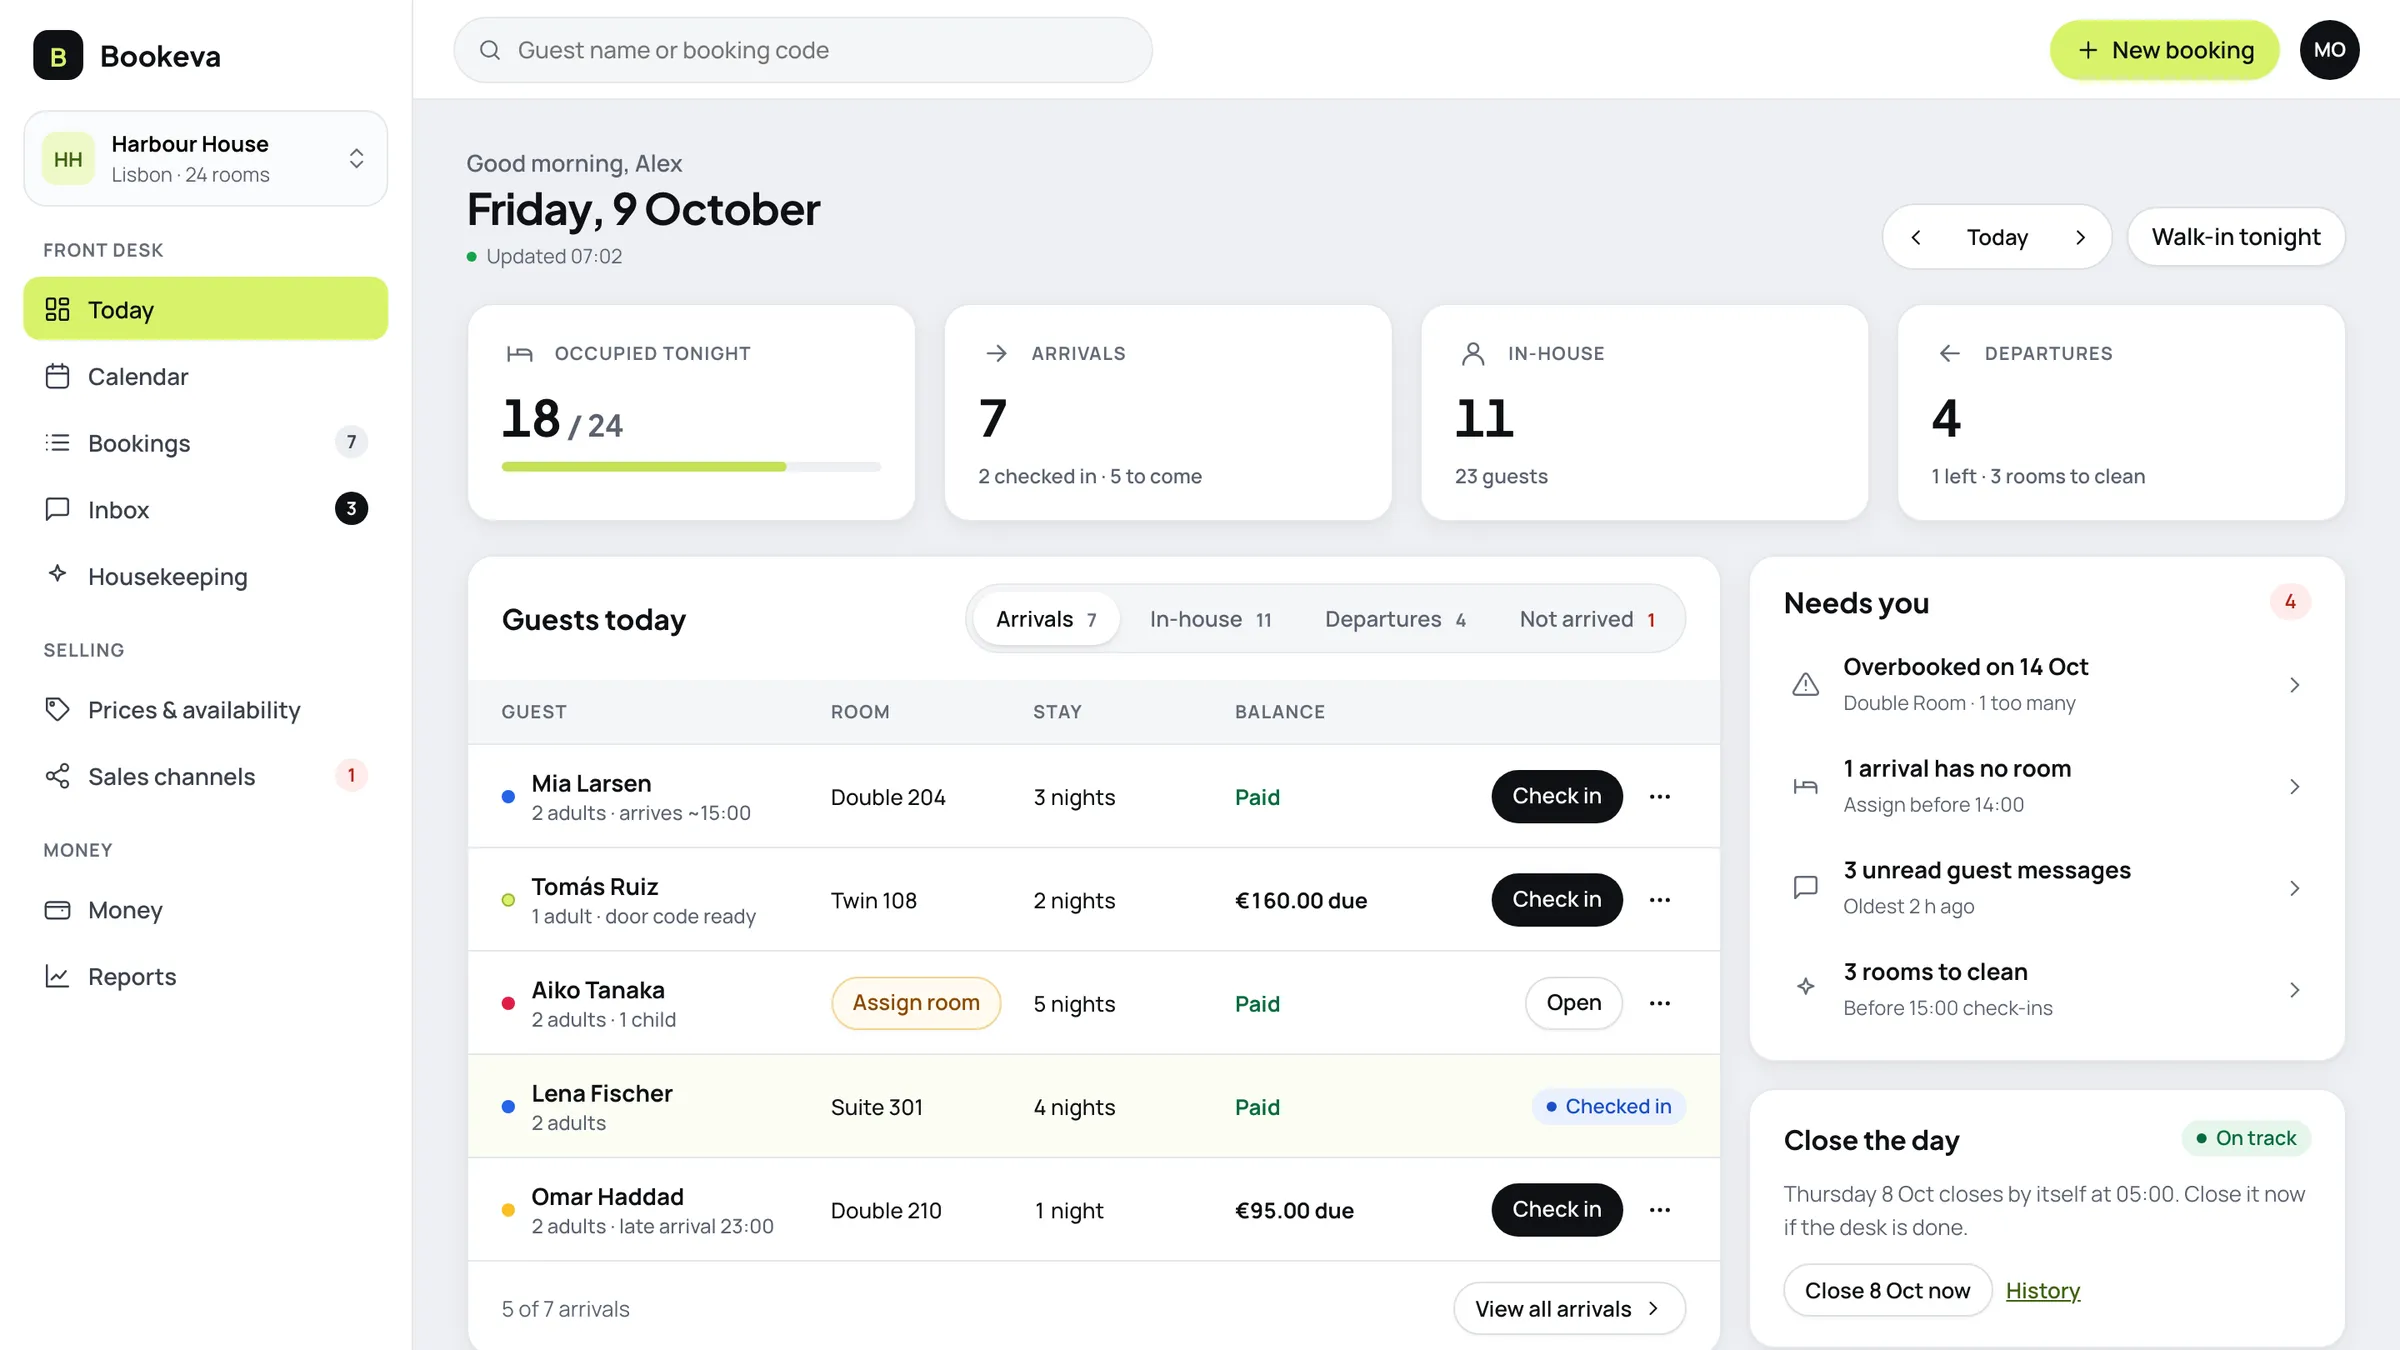Go to Sales channels page
Image resolution: width=2400 pixels, height=1350 pixels.
205,776
